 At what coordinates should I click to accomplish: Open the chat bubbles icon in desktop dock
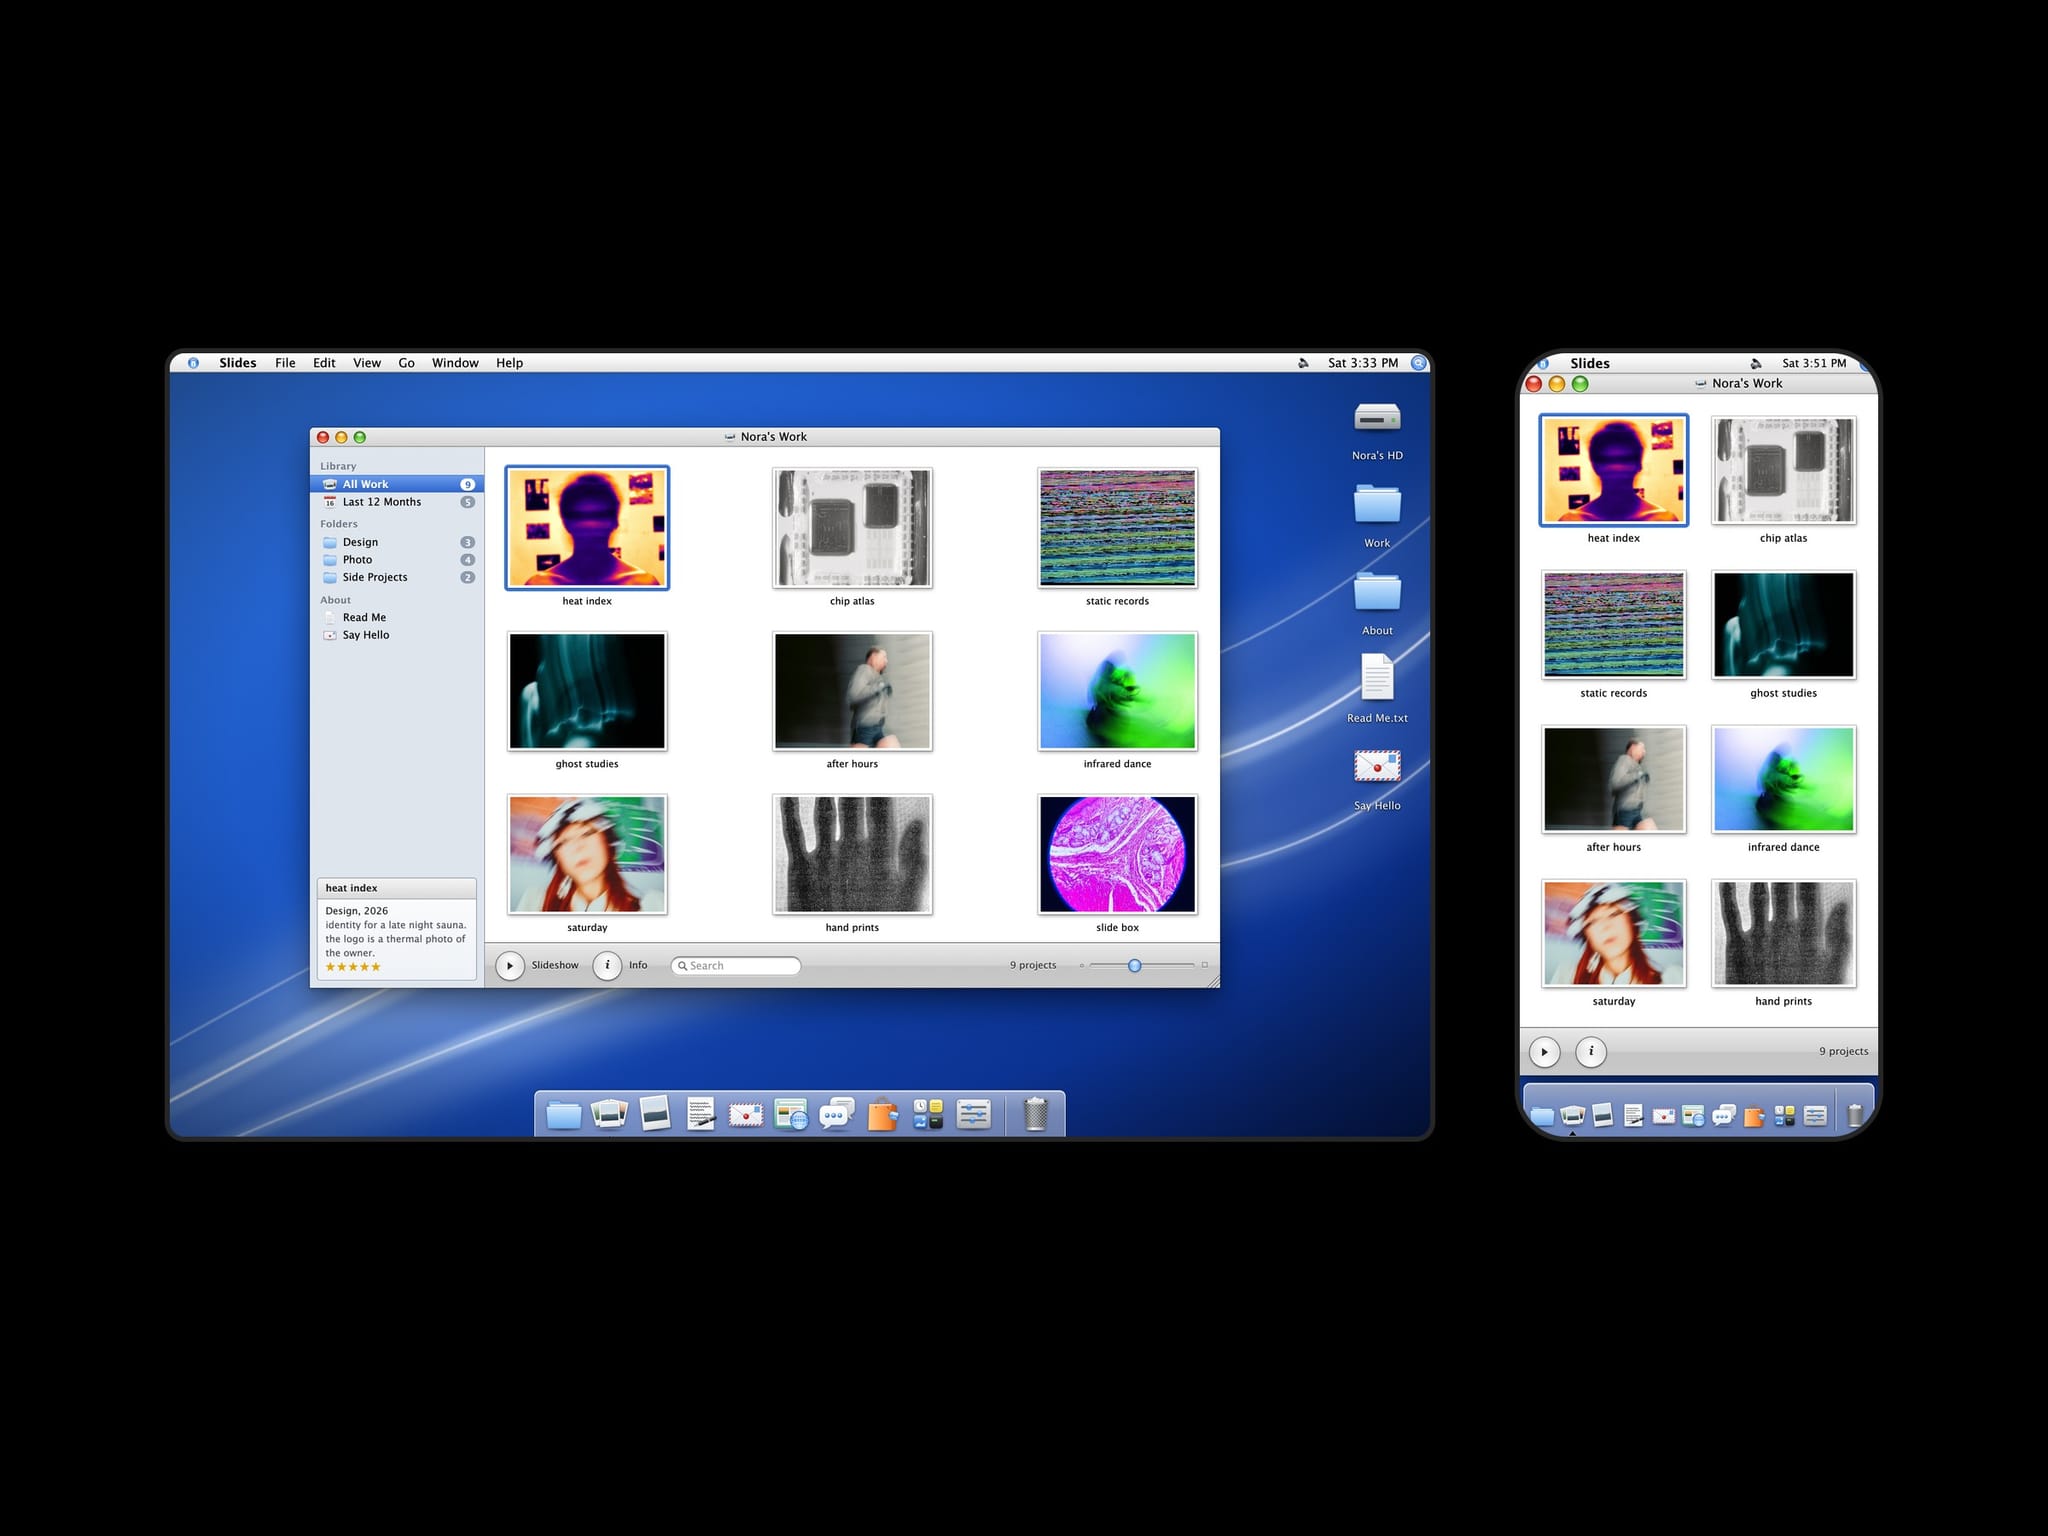click(836, 1114)
